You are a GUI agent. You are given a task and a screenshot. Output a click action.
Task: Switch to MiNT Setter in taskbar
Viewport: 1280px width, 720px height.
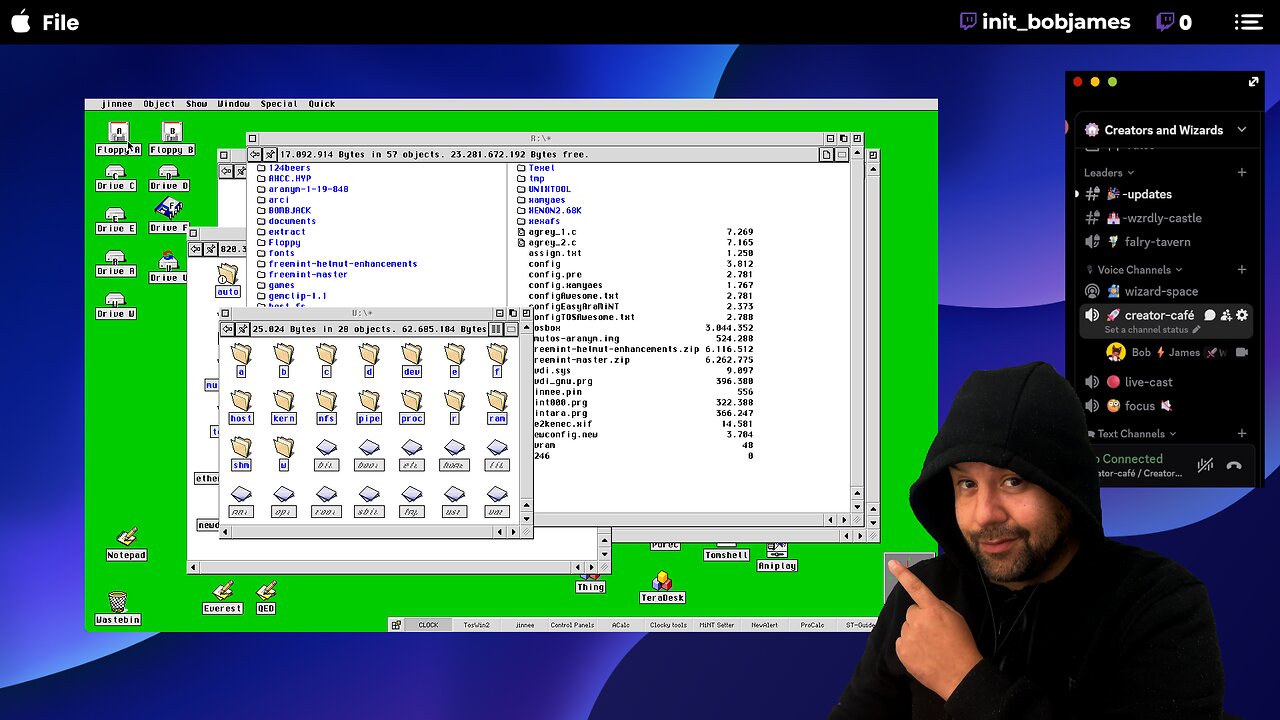click(x=716, y=625)
